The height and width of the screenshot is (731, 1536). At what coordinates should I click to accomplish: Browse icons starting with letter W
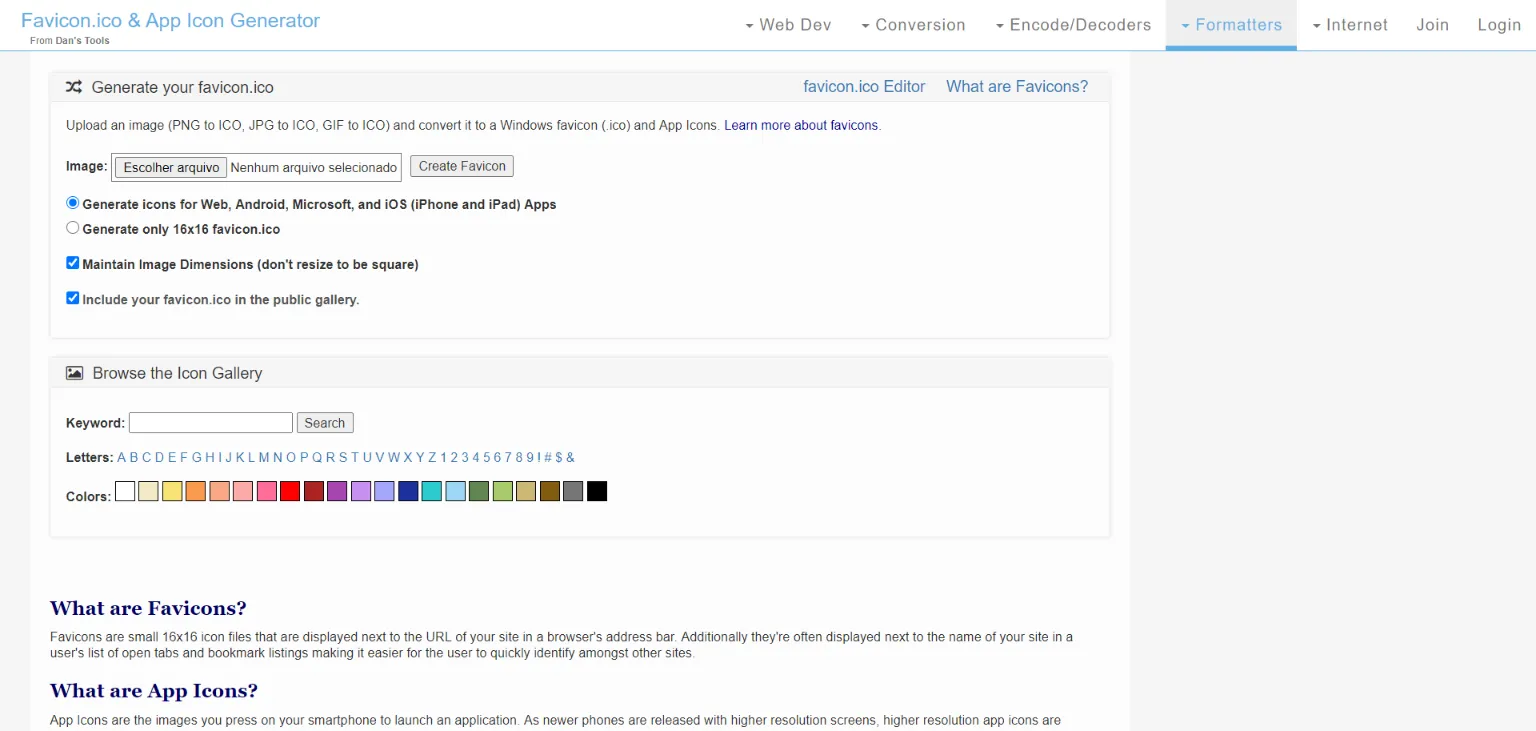pyautogui.click(x=393, y=457)
